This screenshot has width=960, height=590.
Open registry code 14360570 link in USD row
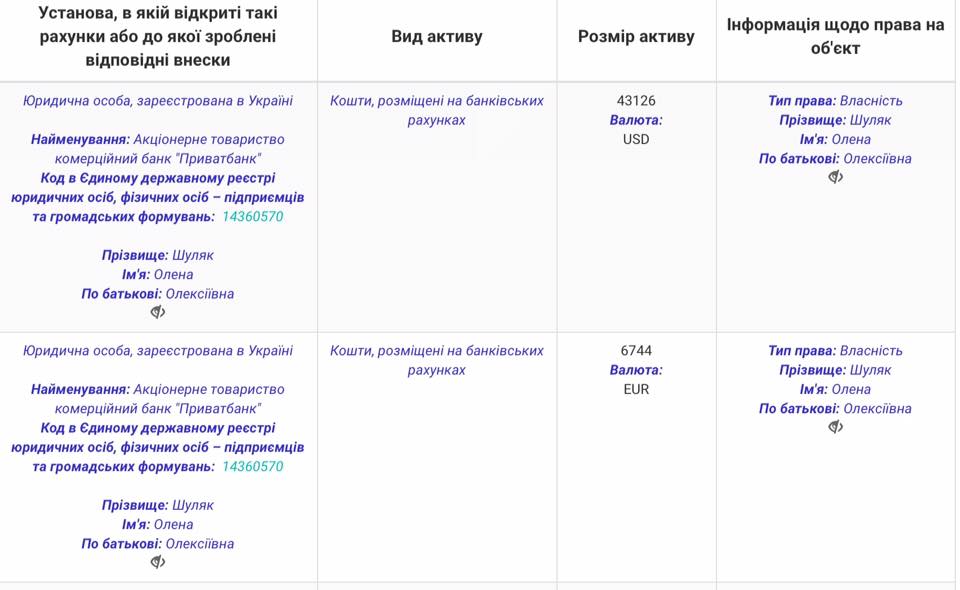coord(252,216)
